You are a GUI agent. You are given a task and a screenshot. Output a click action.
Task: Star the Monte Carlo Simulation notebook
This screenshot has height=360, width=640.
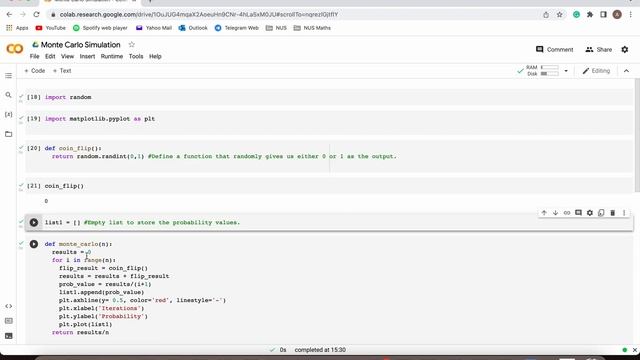pyautogui.click(x=131, y=44)
